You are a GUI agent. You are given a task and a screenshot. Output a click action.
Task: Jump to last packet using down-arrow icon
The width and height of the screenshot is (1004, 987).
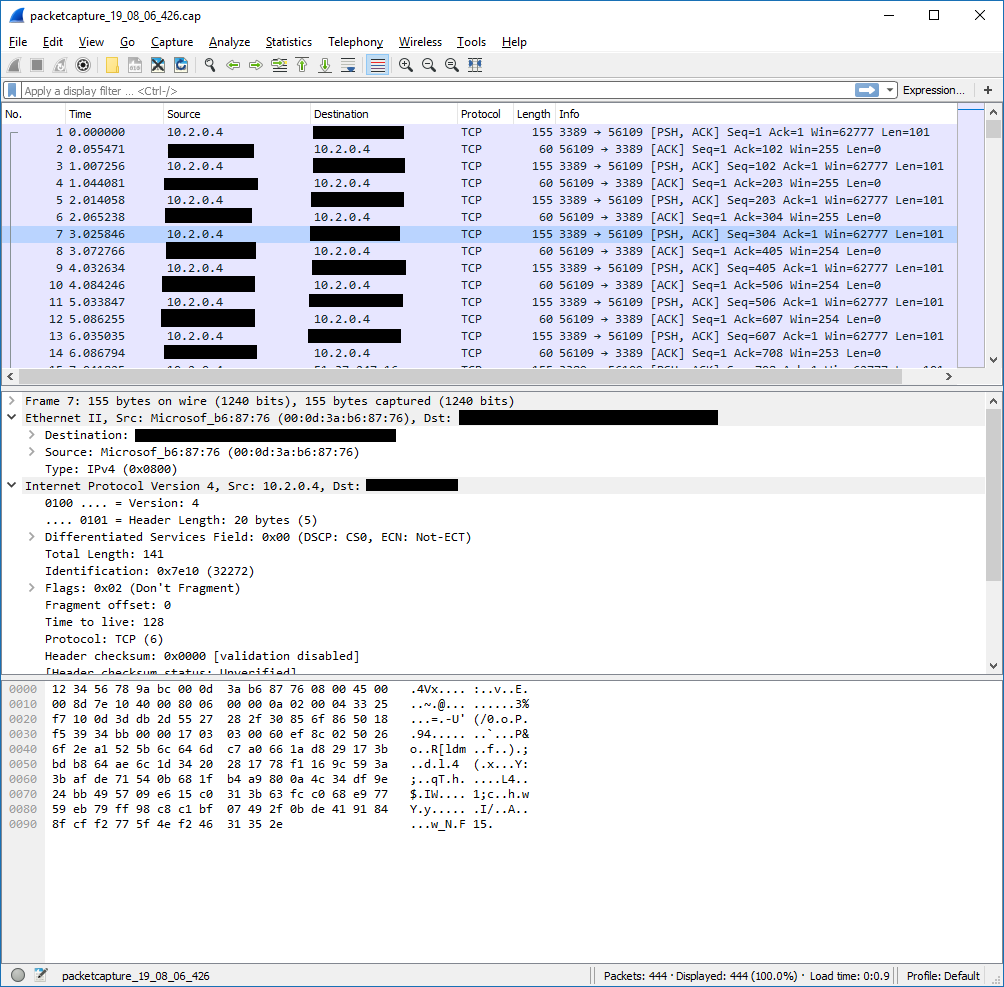tap(326, 65)
